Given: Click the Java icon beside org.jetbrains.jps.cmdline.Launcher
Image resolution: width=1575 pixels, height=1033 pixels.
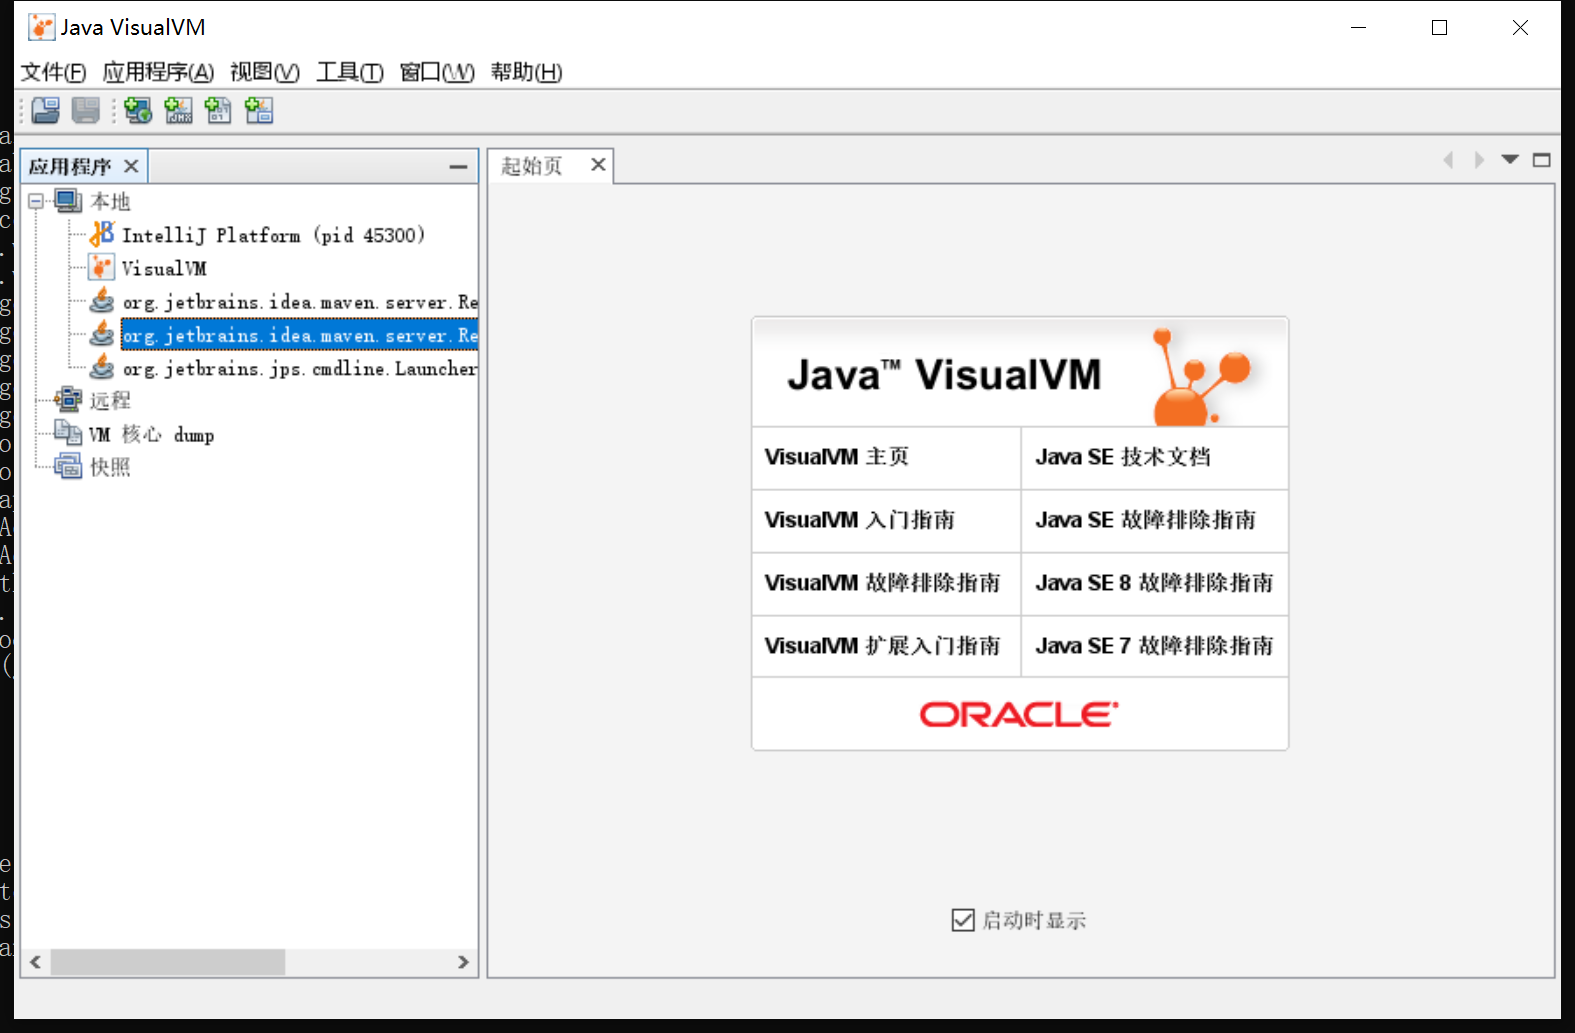Looking at the screenshot, I should [x=102, y=367].
